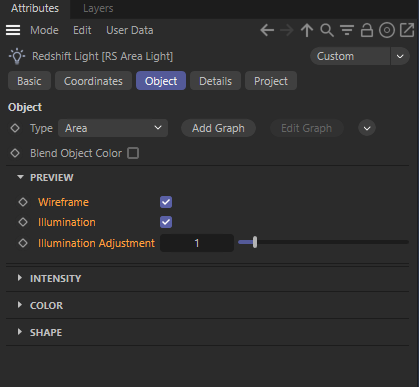The width and height of the screenshot is (419, 387).
Task: Open the light Type dropdown set to Area
Action: coord(113,128)
